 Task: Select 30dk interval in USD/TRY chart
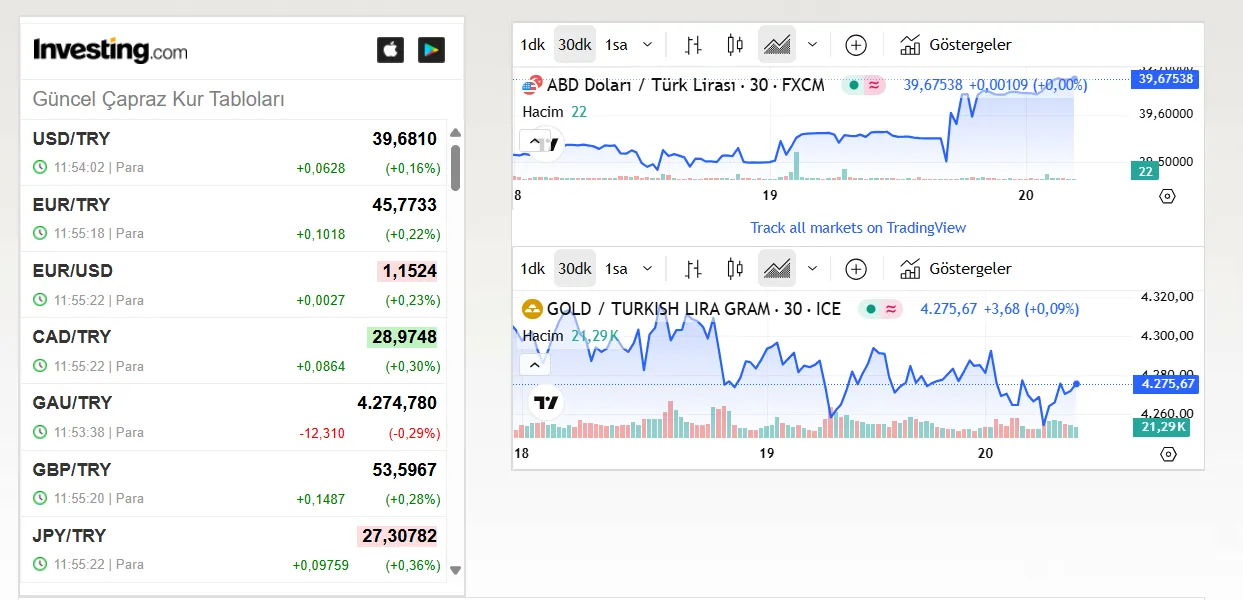575,44
